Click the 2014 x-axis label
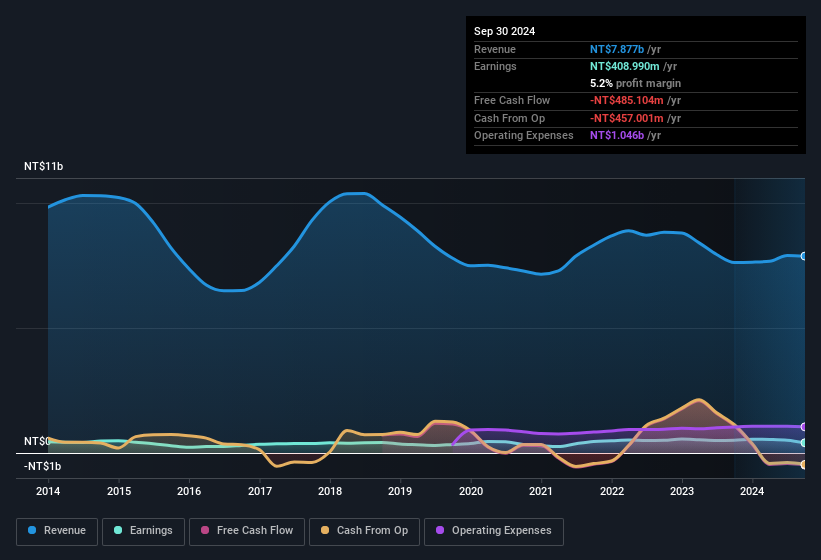The image size is (821, 560). pos(48,491)
